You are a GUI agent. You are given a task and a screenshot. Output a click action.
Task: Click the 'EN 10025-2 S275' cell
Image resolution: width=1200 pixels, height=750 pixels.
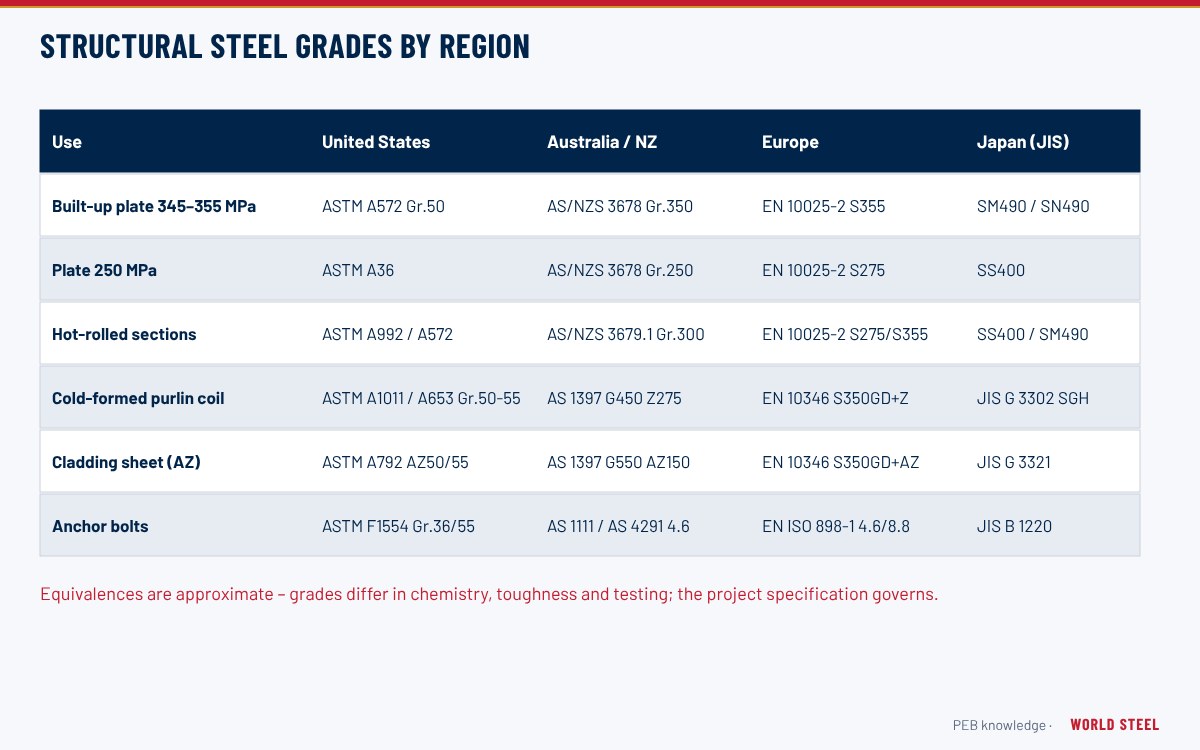point(823,270)
